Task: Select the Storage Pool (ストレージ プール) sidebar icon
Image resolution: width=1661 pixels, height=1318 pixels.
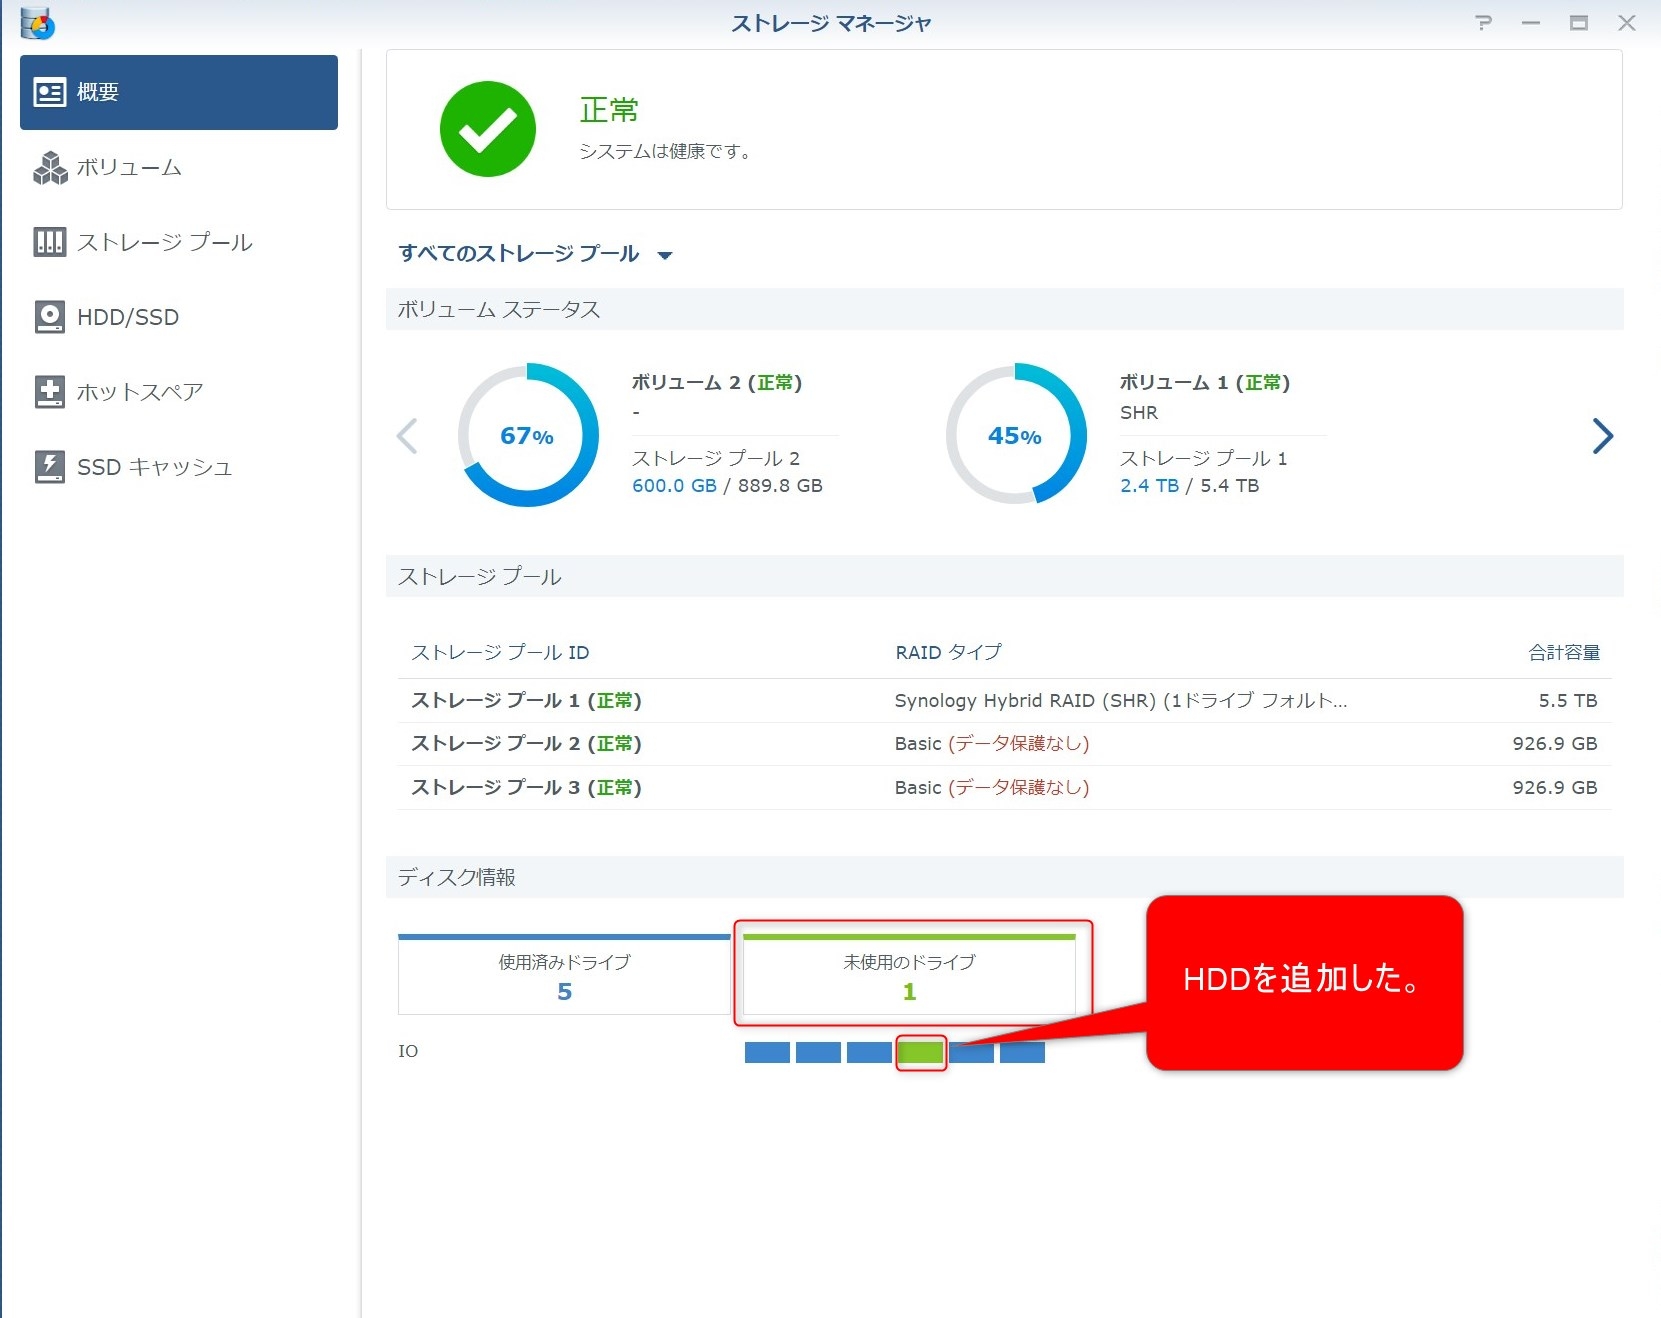Action: (x=50, y=242)
